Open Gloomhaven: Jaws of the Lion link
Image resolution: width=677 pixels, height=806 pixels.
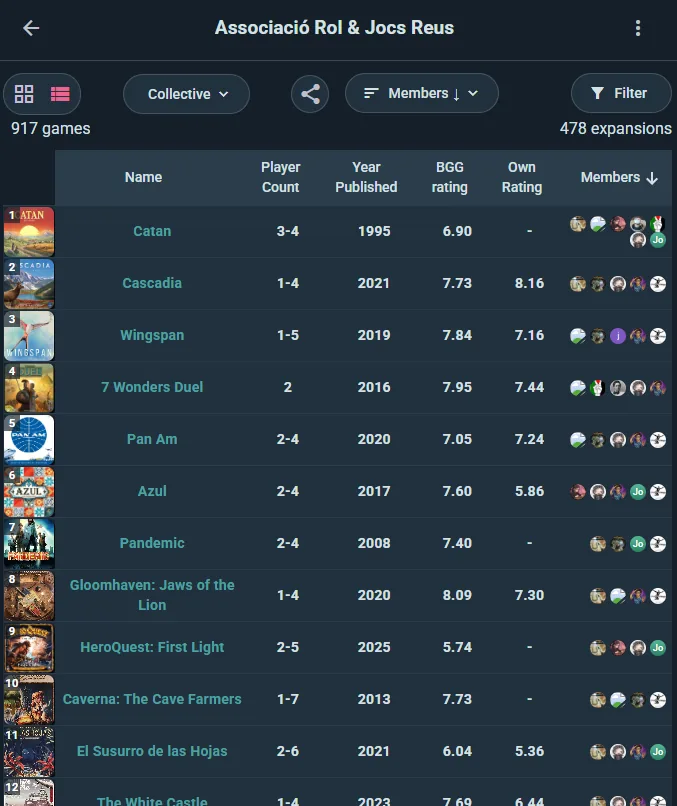click(152, 595)
